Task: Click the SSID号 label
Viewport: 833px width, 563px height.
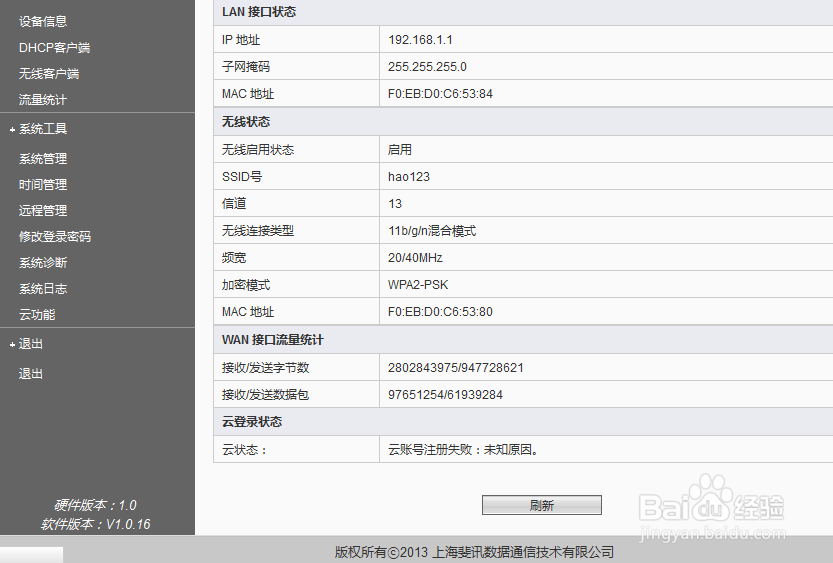Action: [x=242, y=177]
